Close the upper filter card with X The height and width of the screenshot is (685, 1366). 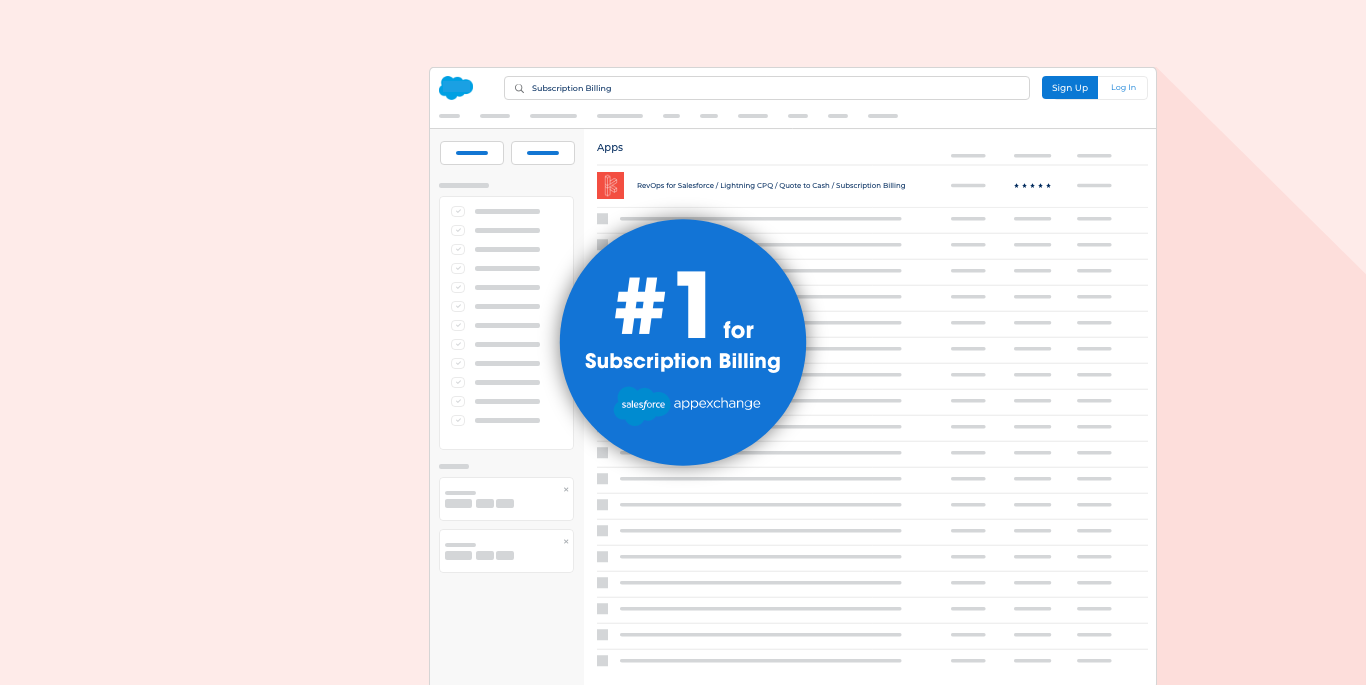[566, 490]
